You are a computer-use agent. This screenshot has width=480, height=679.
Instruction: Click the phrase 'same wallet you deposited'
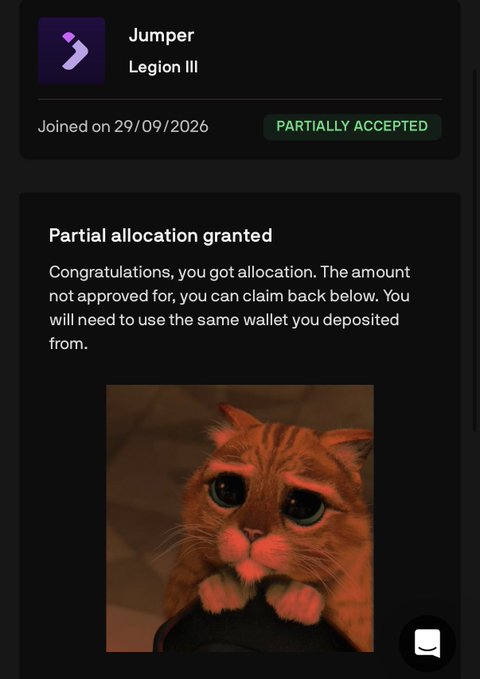[x=298, y=320]
